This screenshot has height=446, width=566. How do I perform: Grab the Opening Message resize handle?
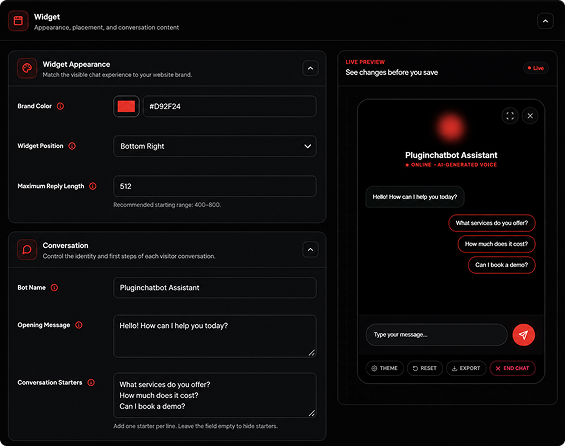312,353
